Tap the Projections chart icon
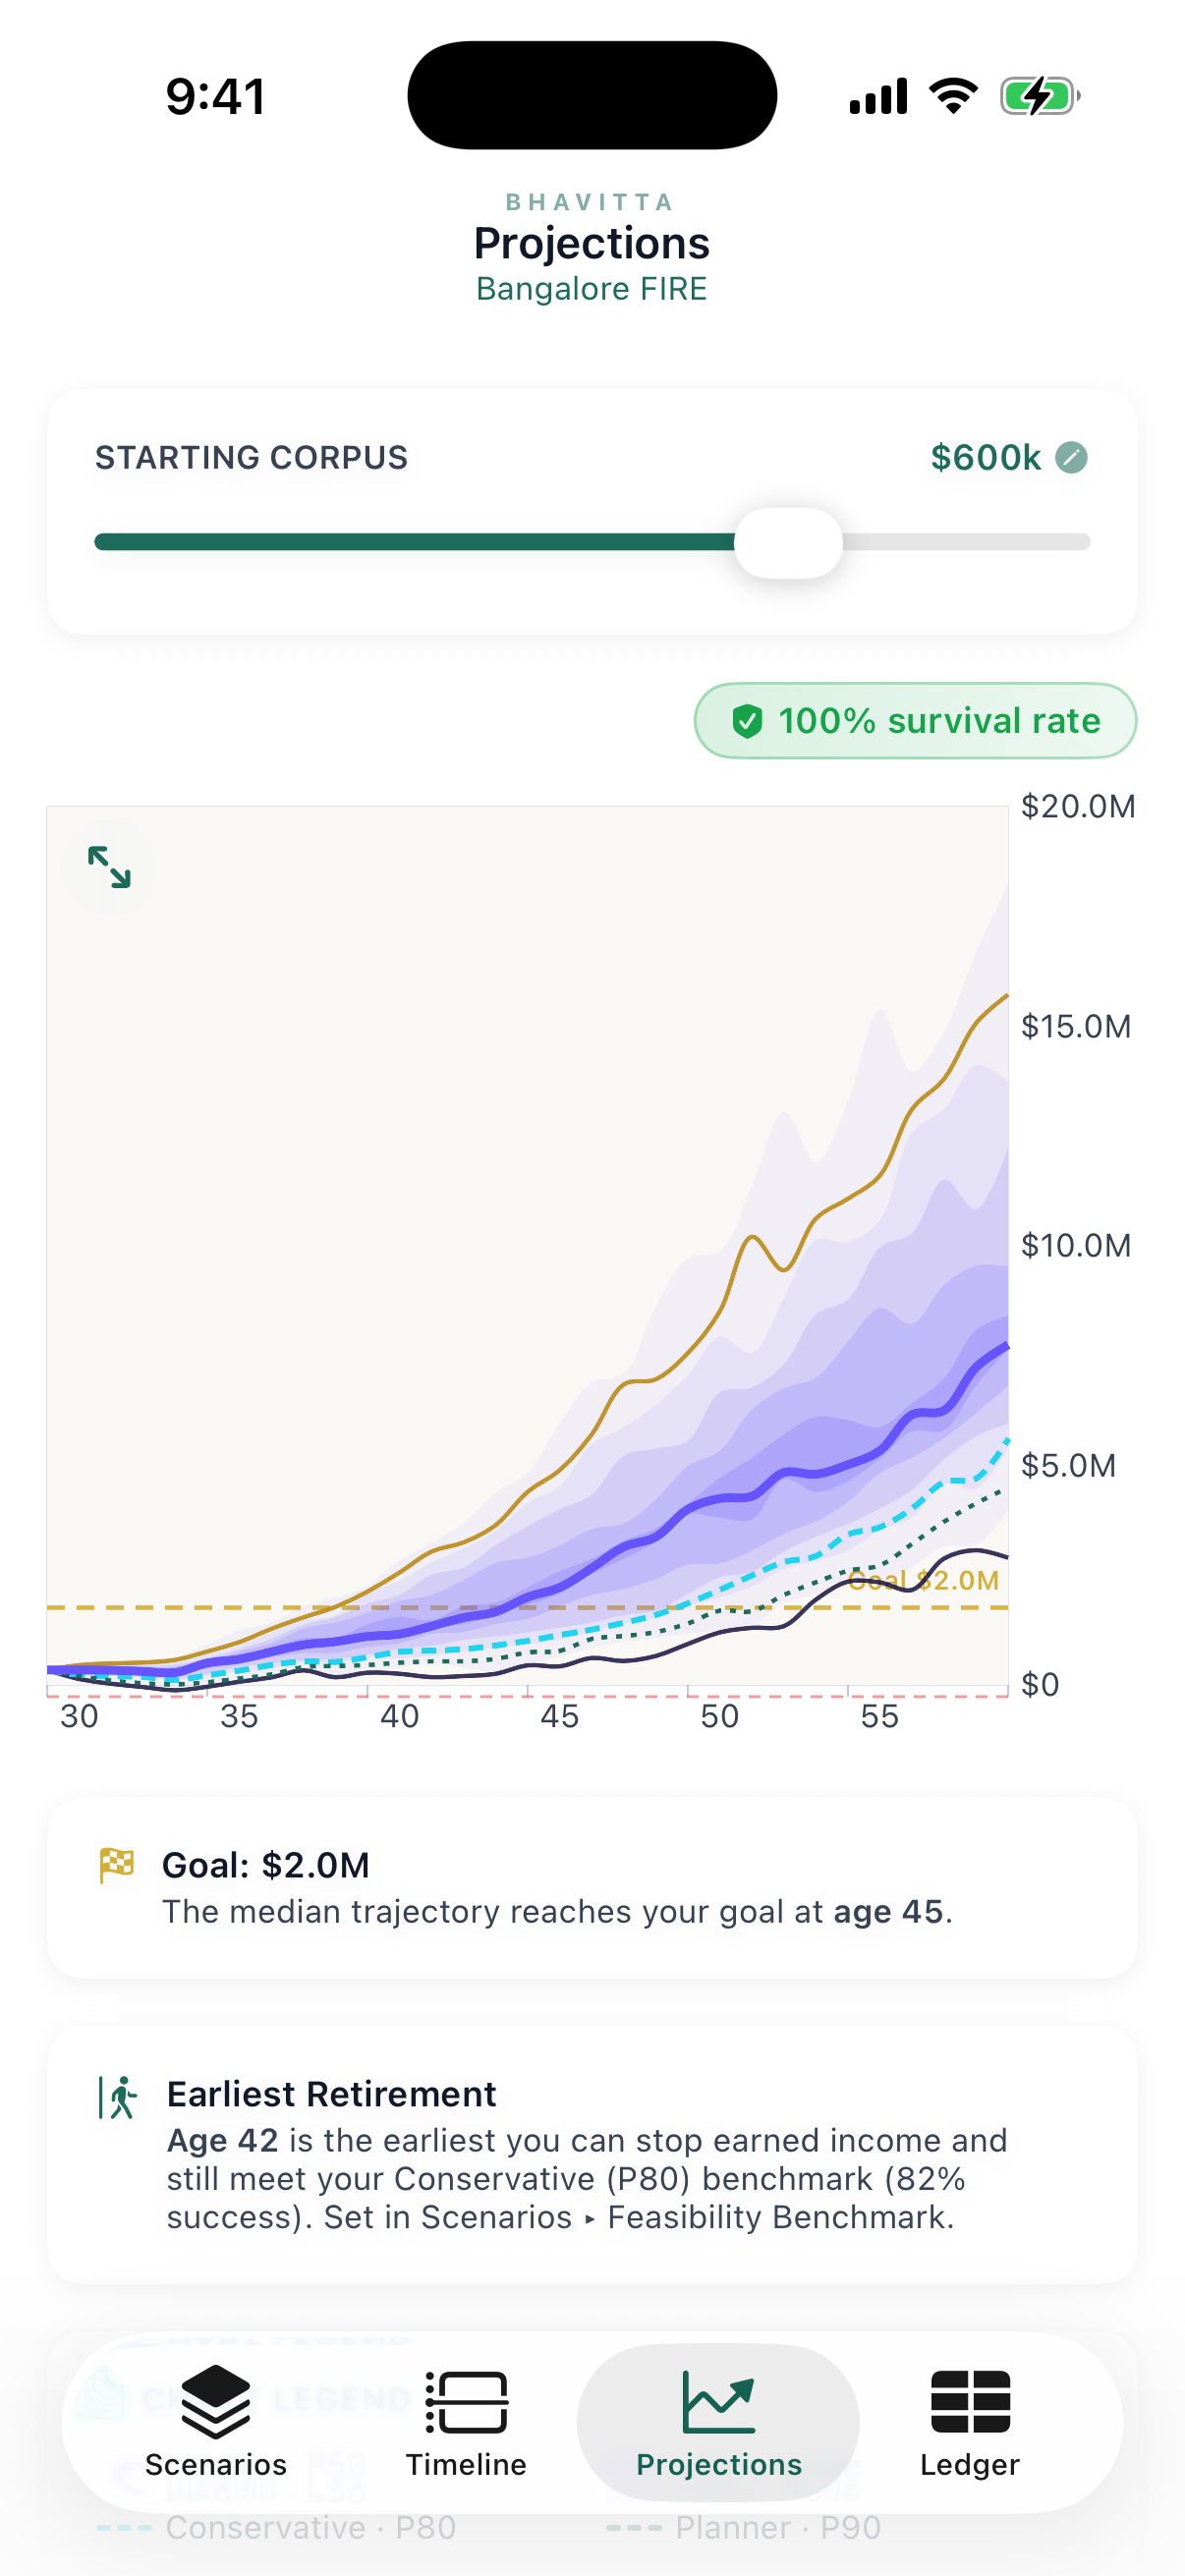Viewport: 1185px width, 2576px height. 719,2402
